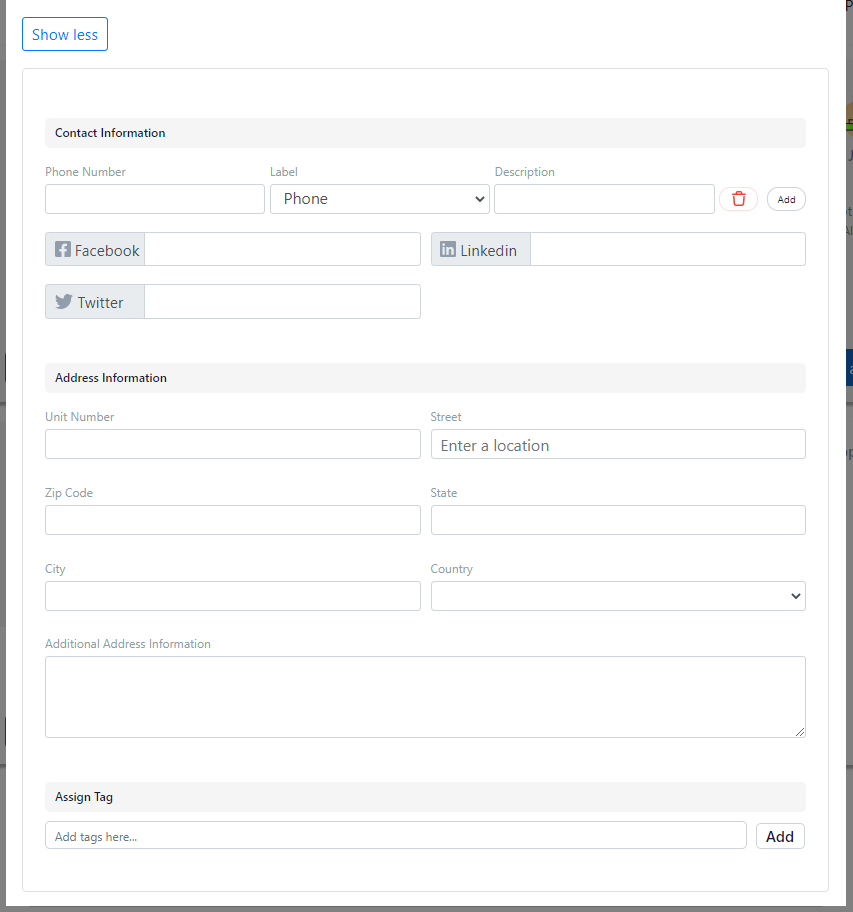Click the Linkedin logo icon
This screenshot has width=853, height=912.
[448, 250]
